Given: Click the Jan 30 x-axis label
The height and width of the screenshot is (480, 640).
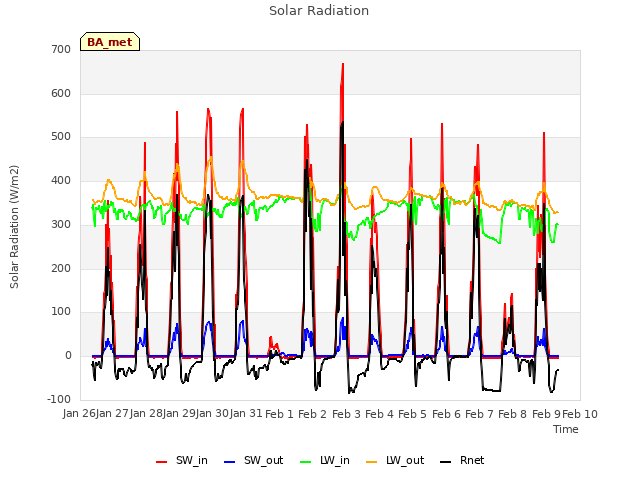Looking at the screenshot, I should 212,413.
